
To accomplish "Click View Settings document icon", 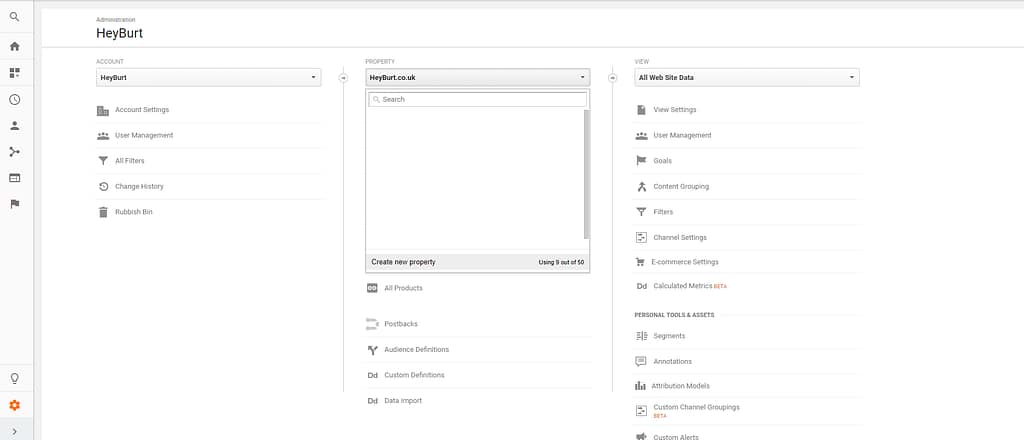I will click(x=641, y=110).
